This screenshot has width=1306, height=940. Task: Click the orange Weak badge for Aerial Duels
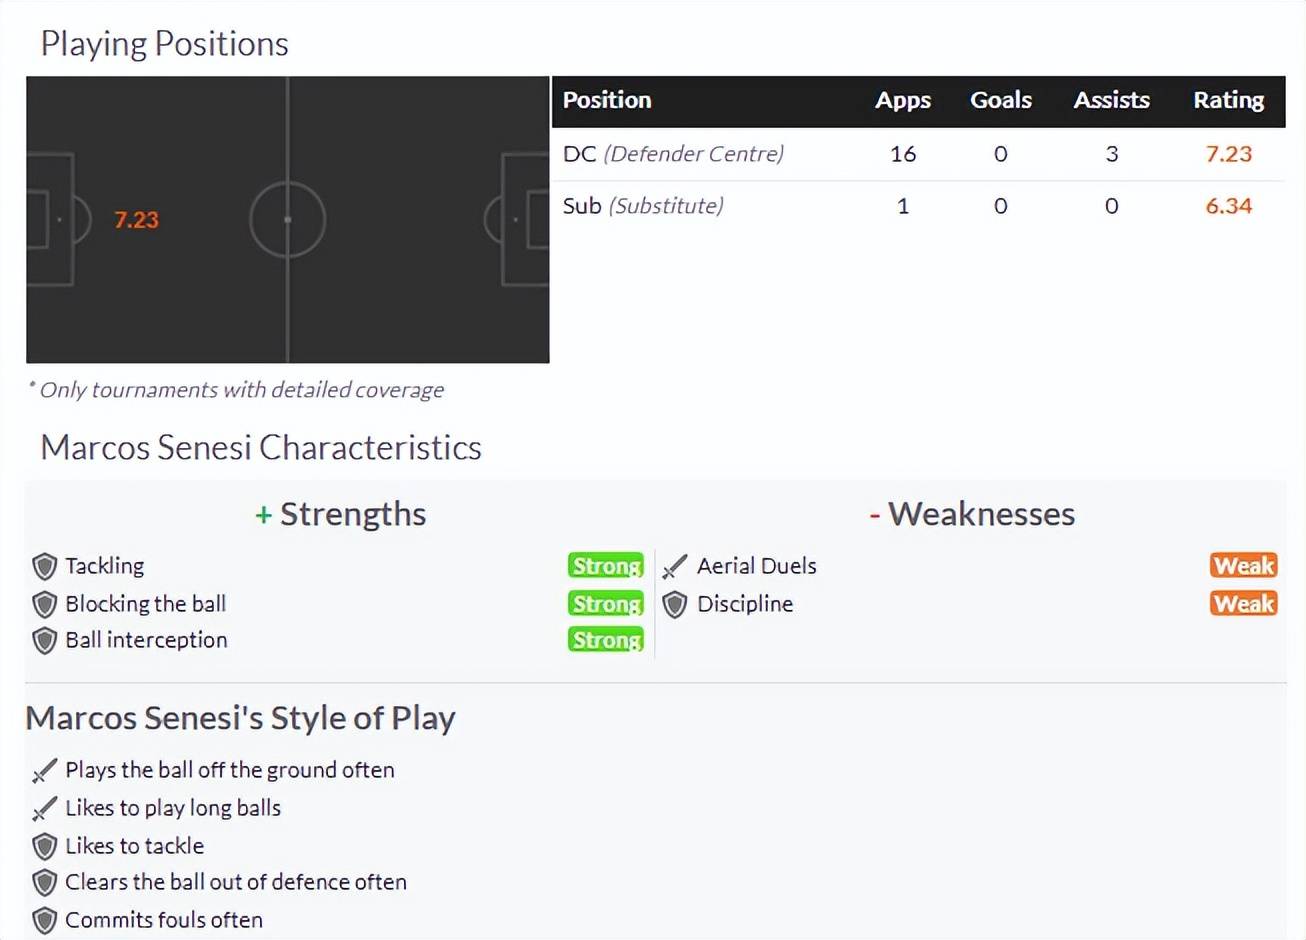1243,566
